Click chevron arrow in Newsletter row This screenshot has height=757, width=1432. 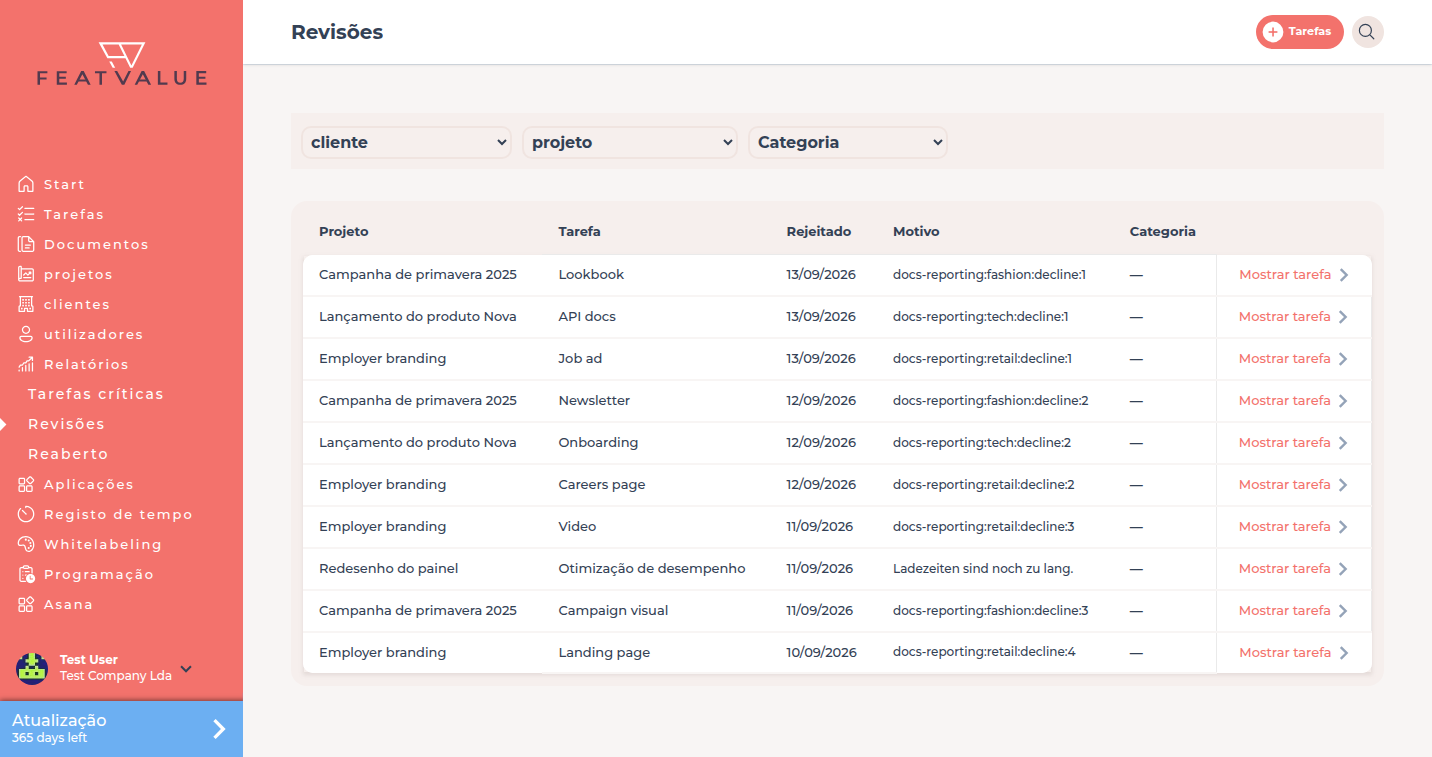click(1344, 401)
